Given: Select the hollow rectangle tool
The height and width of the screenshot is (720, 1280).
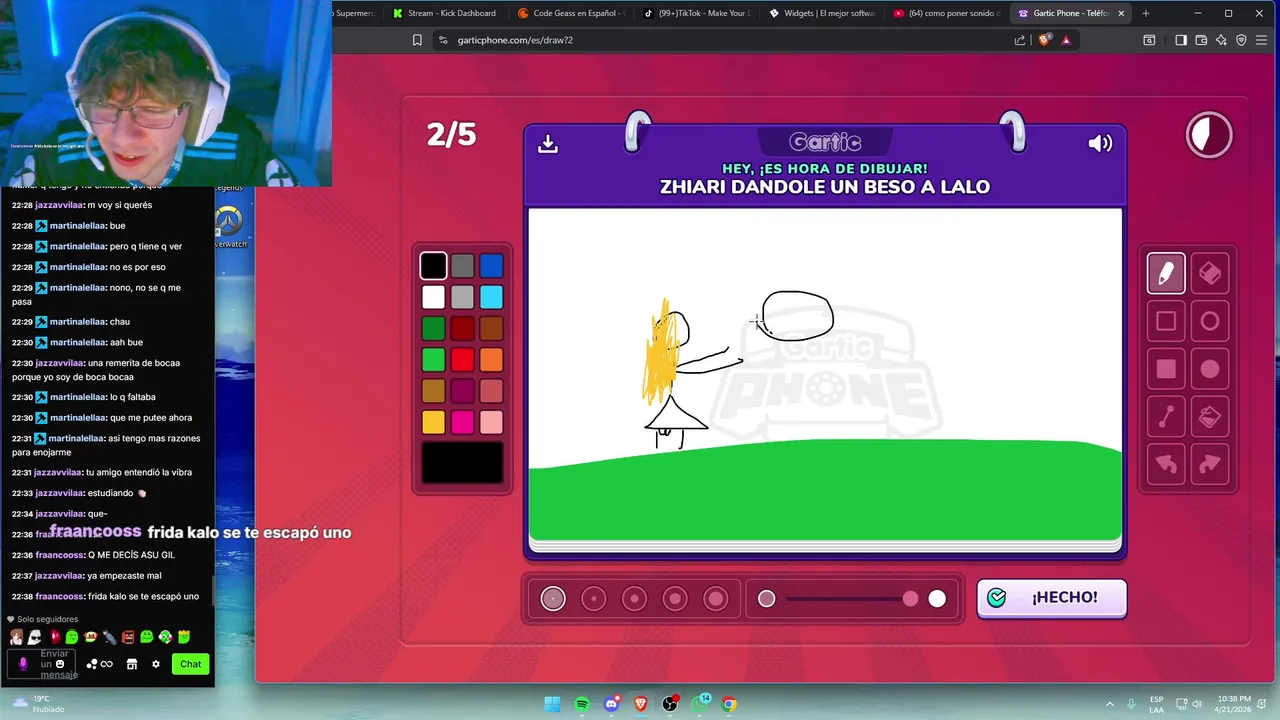Looking at the screenshot, I should [1166, 321].
